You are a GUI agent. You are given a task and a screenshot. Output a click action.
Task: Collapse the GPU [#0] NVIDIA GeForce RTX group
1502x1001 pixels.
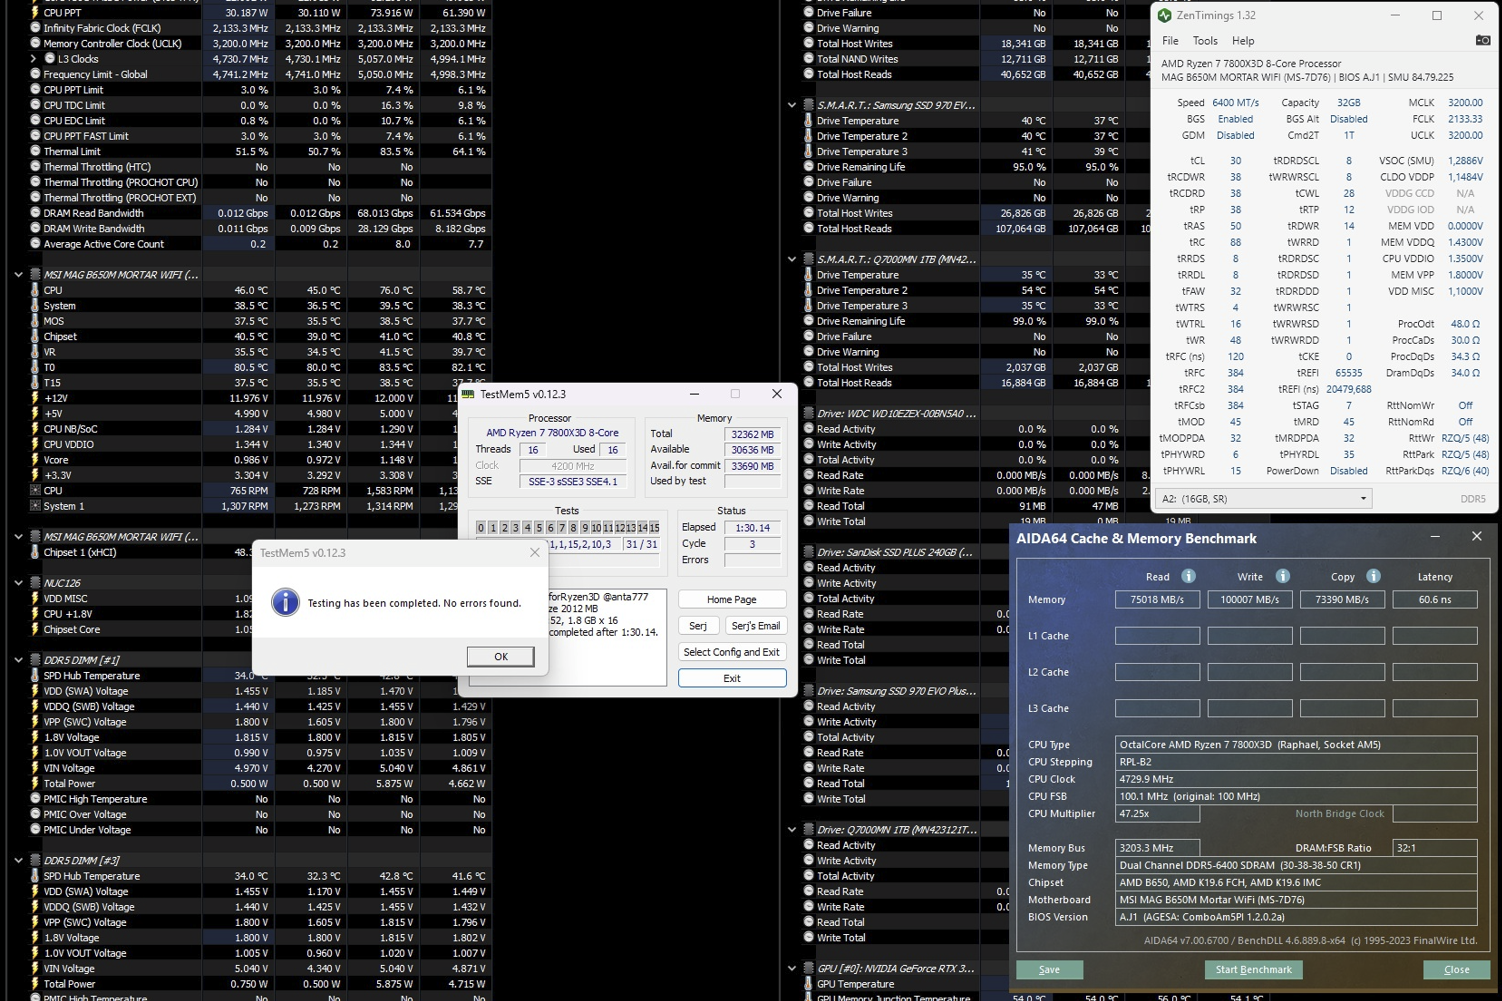point(792,968)
